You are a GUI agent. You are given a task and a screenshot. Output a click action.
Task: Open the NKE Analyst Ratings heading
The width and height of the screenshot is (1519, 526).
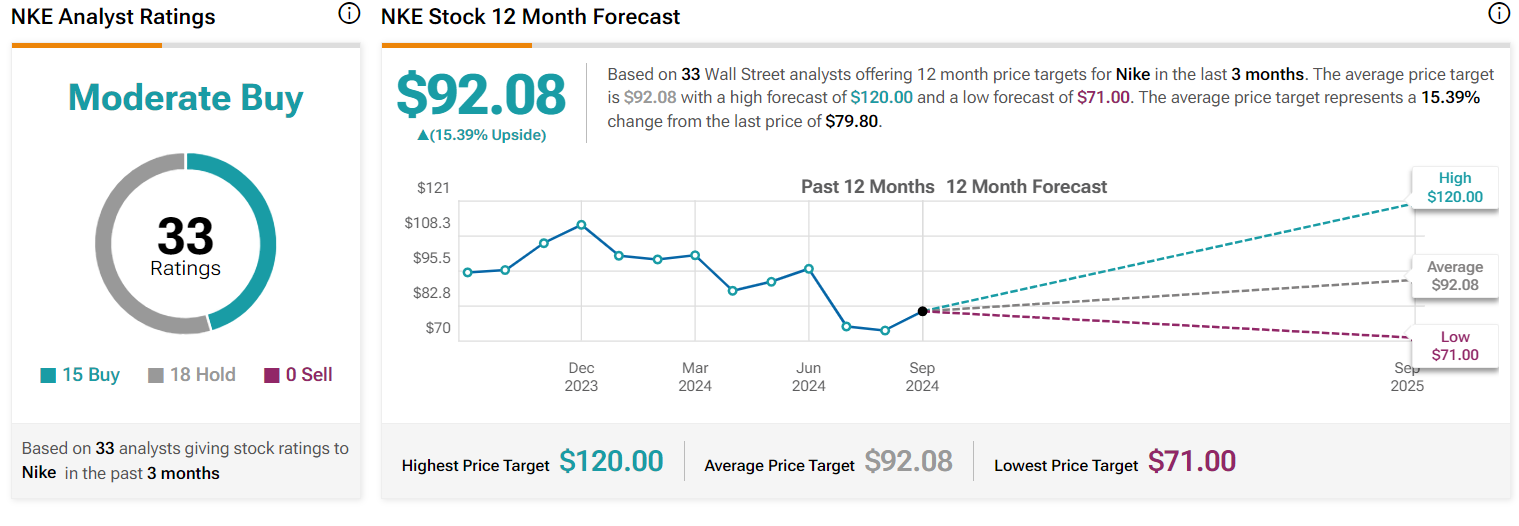tap(113, 17)
